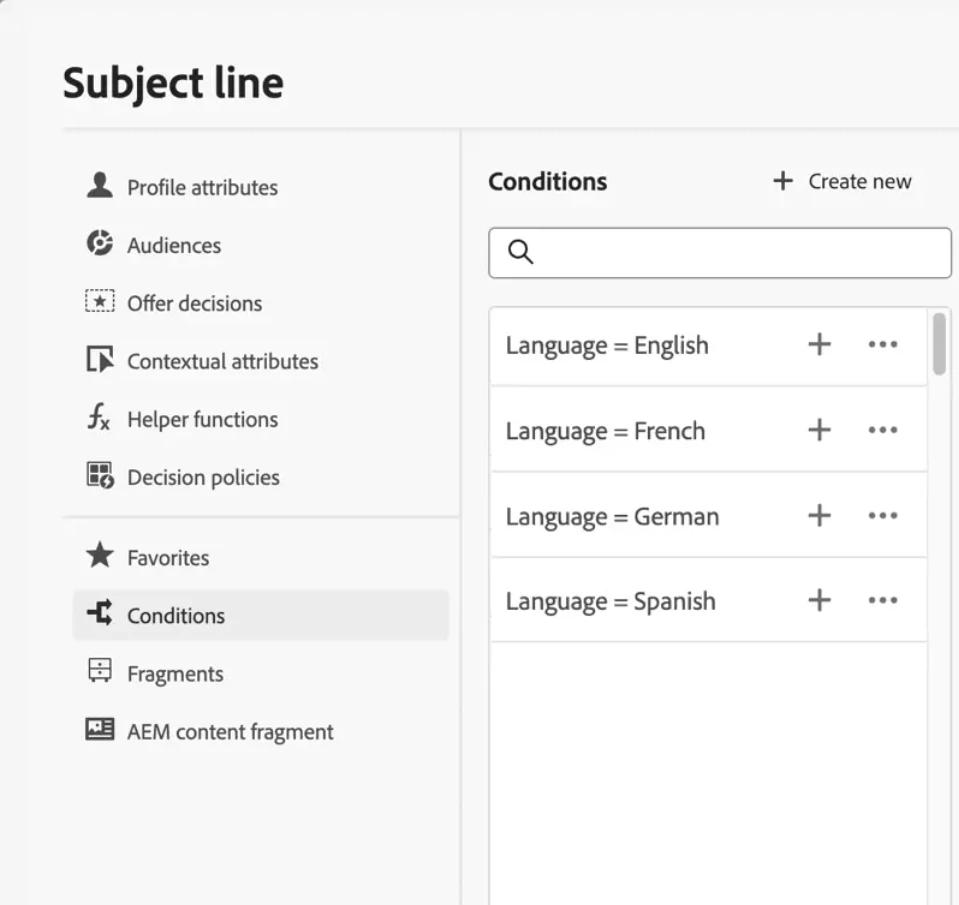This screenshot has height=905, width=959.
Task: Click the Offer decisions star icon
Action: click(x=99, y=302)
